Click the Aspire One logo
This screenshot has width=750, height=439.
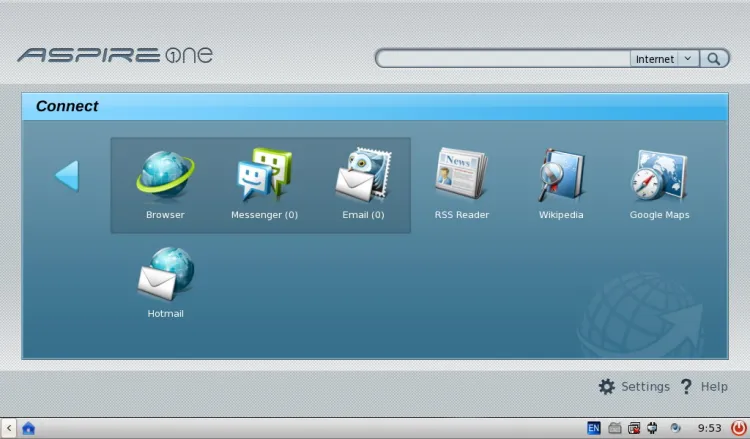(x=115, y=55)
